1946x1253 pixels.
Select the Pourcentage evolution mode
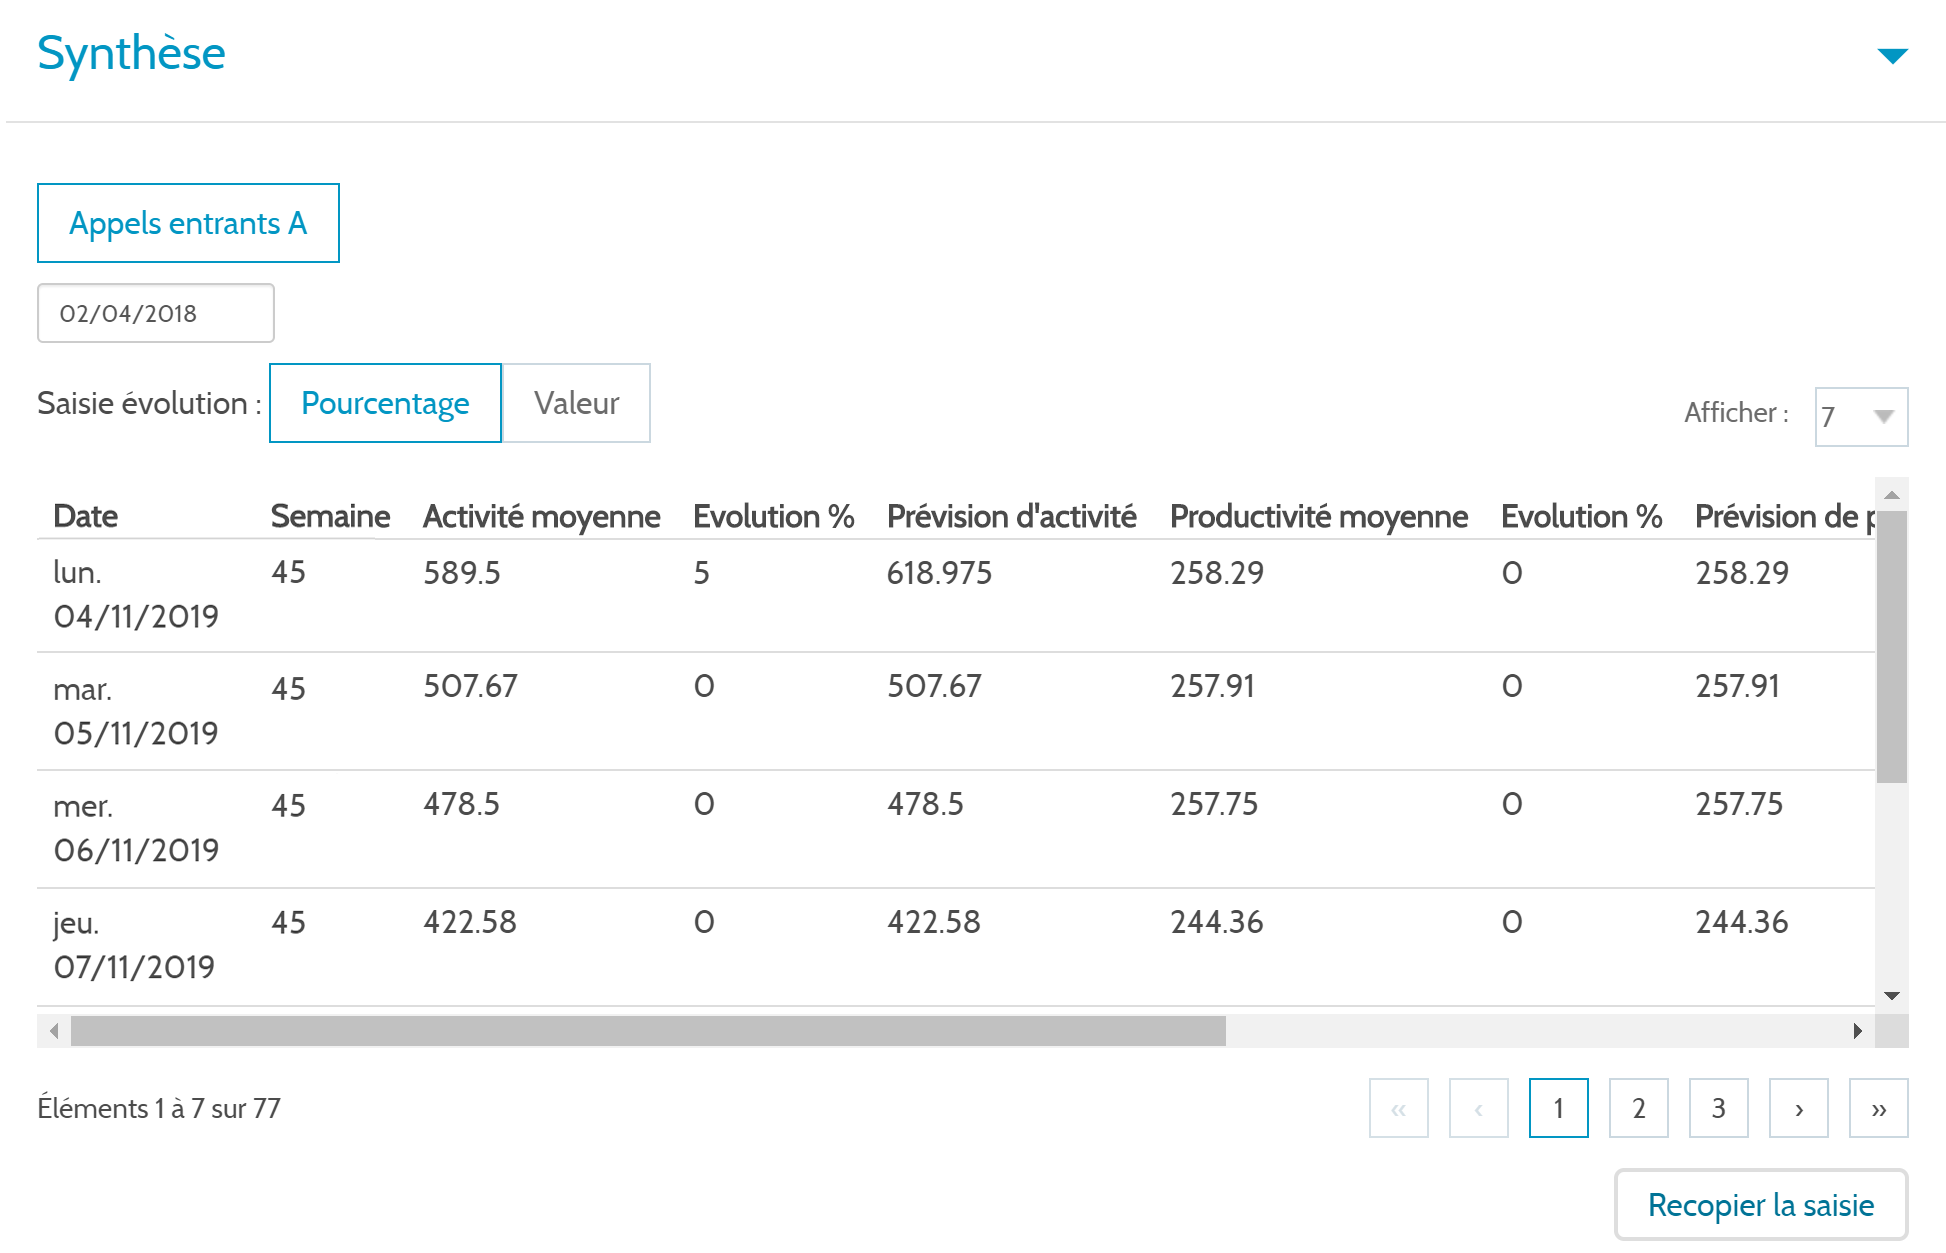(385, 403)
